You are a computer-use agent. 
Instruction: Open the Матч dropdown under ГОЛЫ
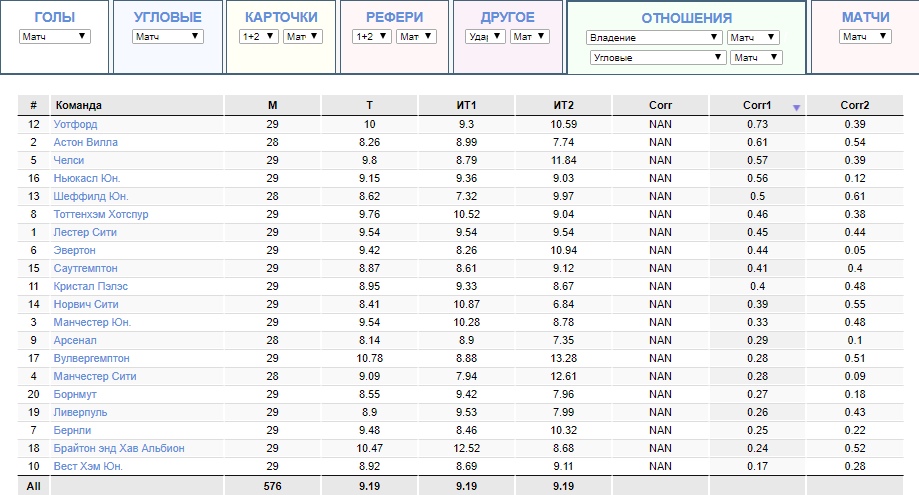[x=54, y=37]
